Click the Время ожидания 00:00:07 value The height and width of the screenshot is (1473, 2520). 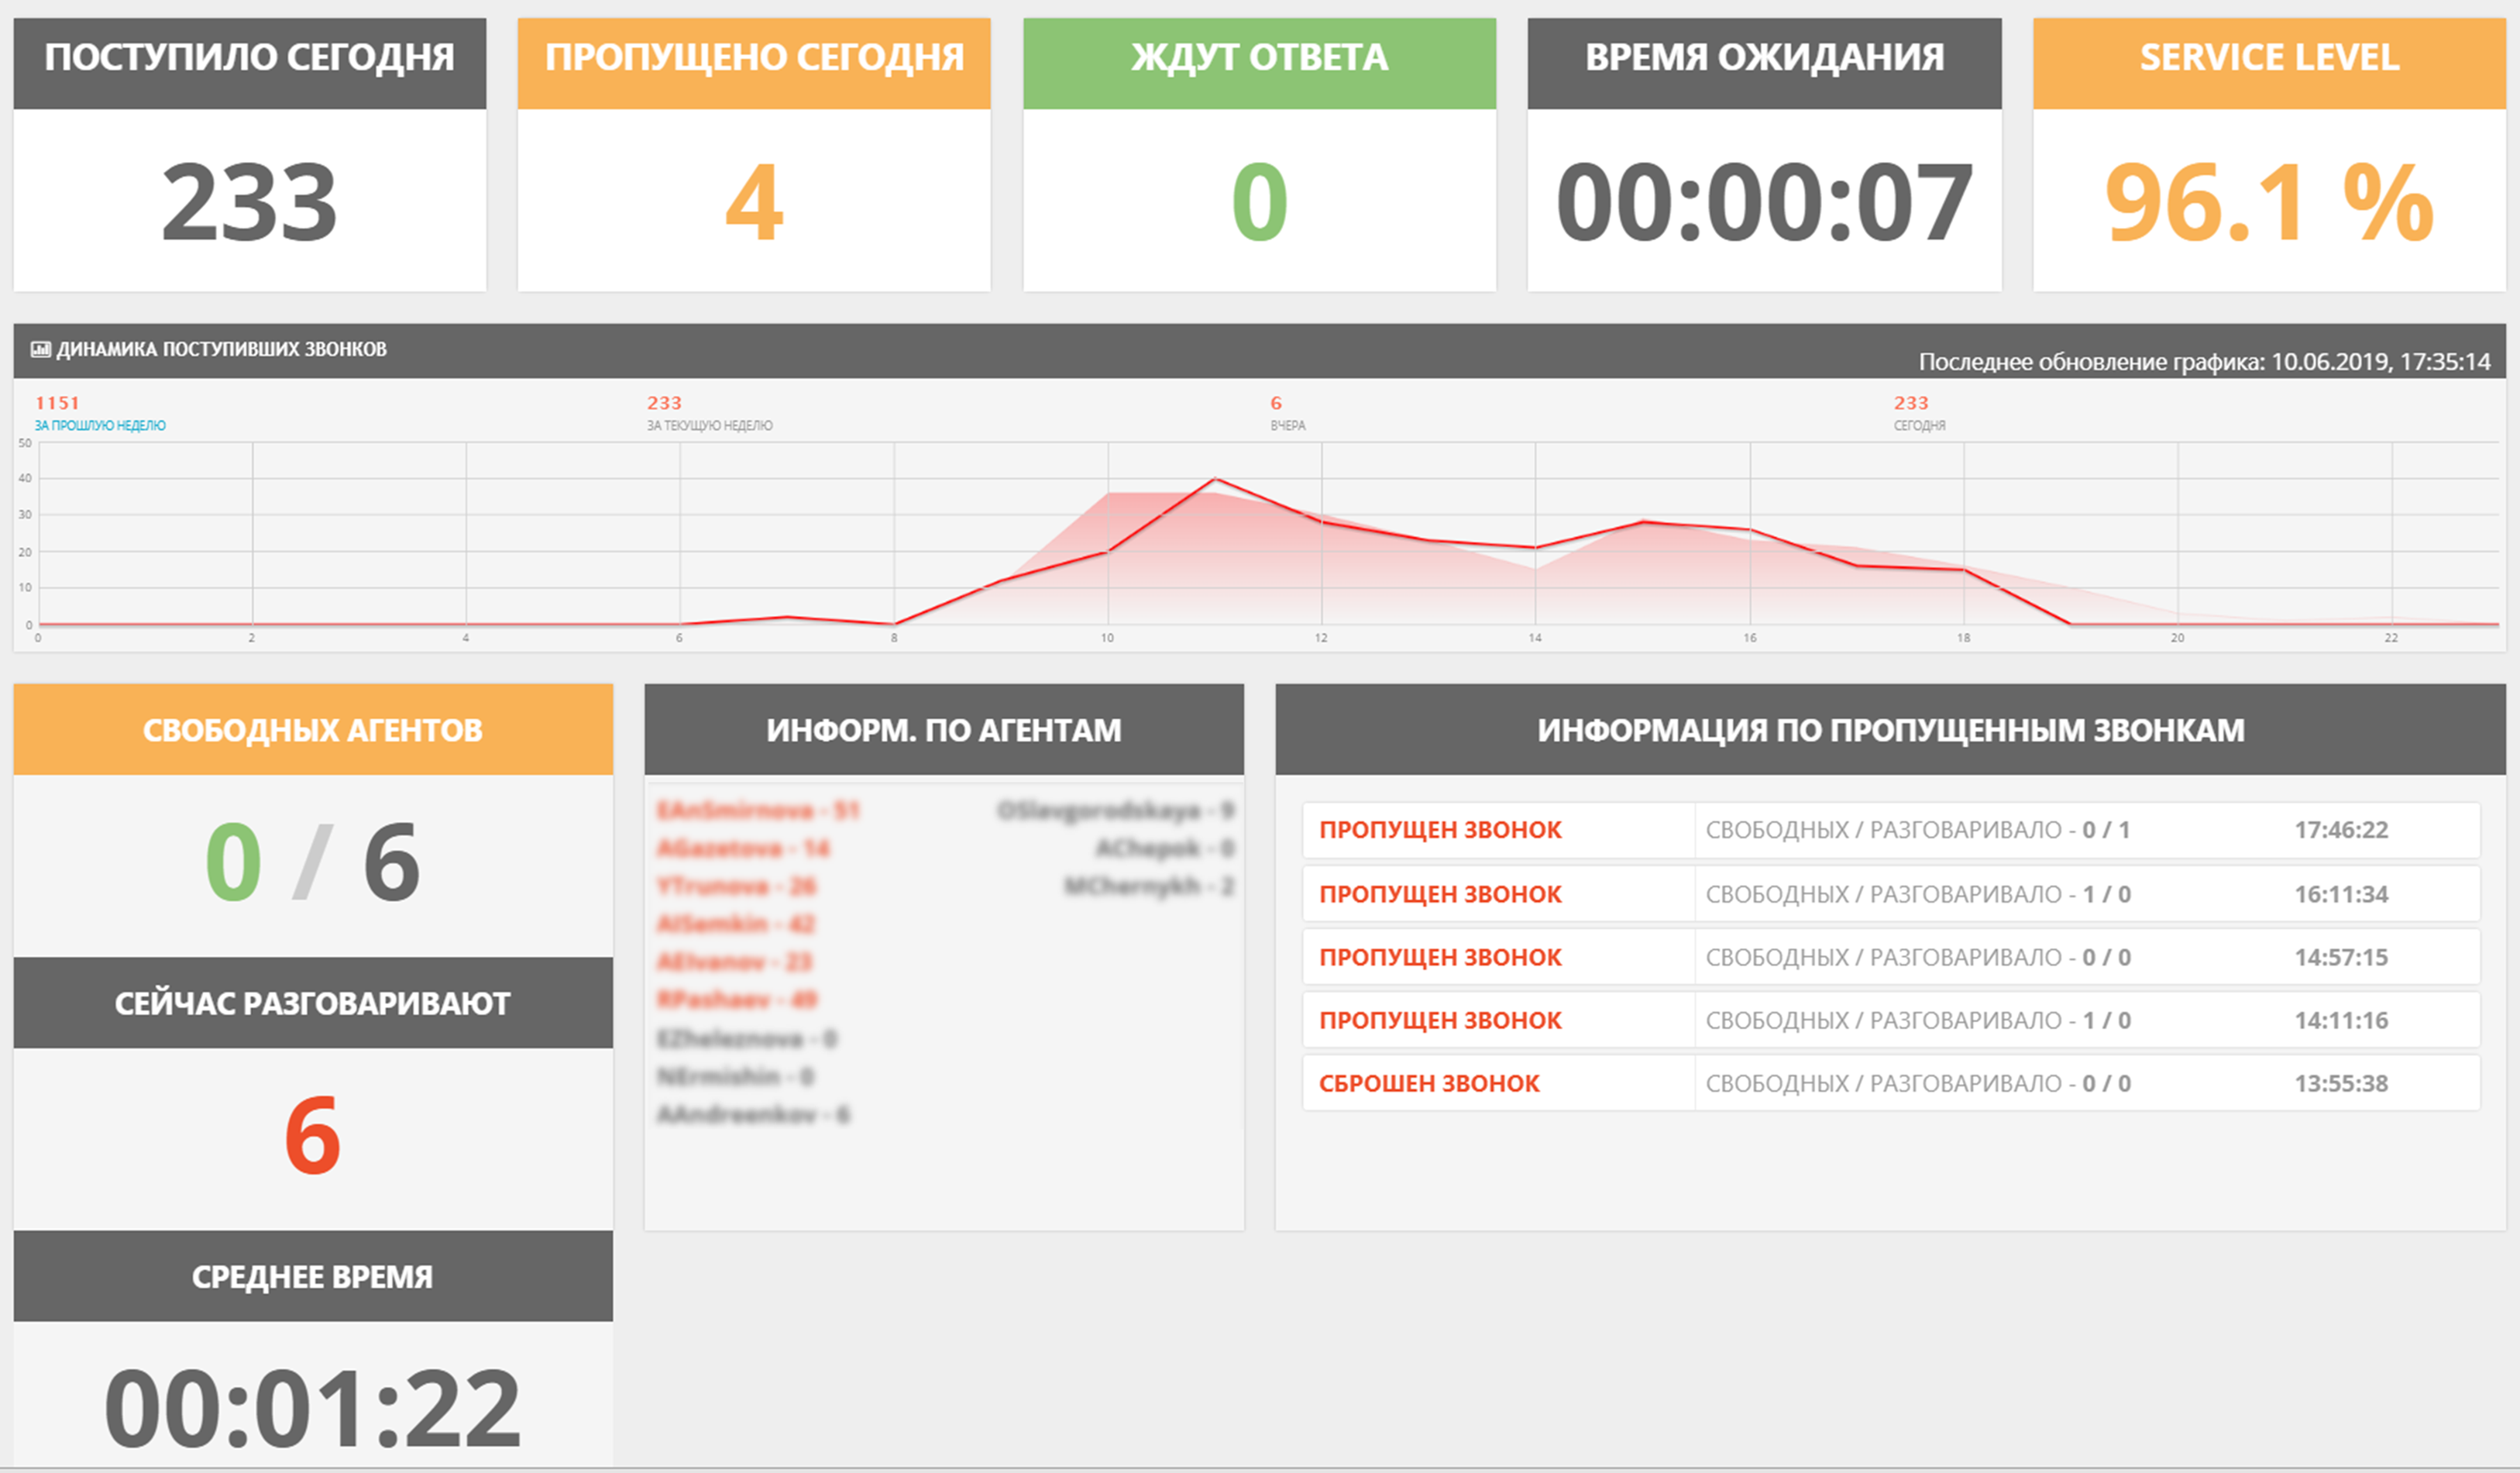pos(1764,202)
